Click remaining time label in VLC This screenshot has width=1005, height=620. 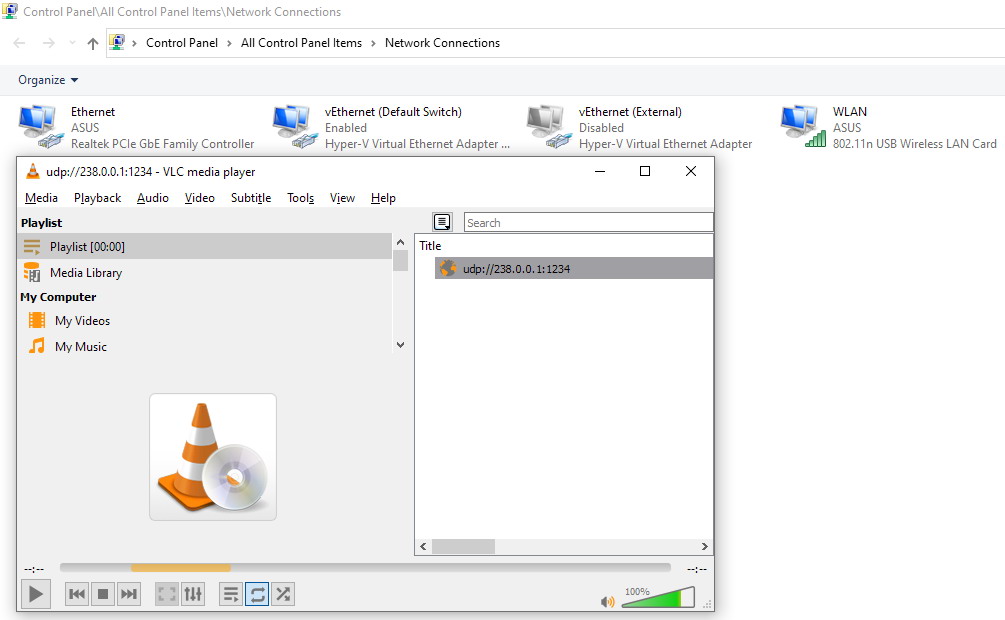coord(697,569)
